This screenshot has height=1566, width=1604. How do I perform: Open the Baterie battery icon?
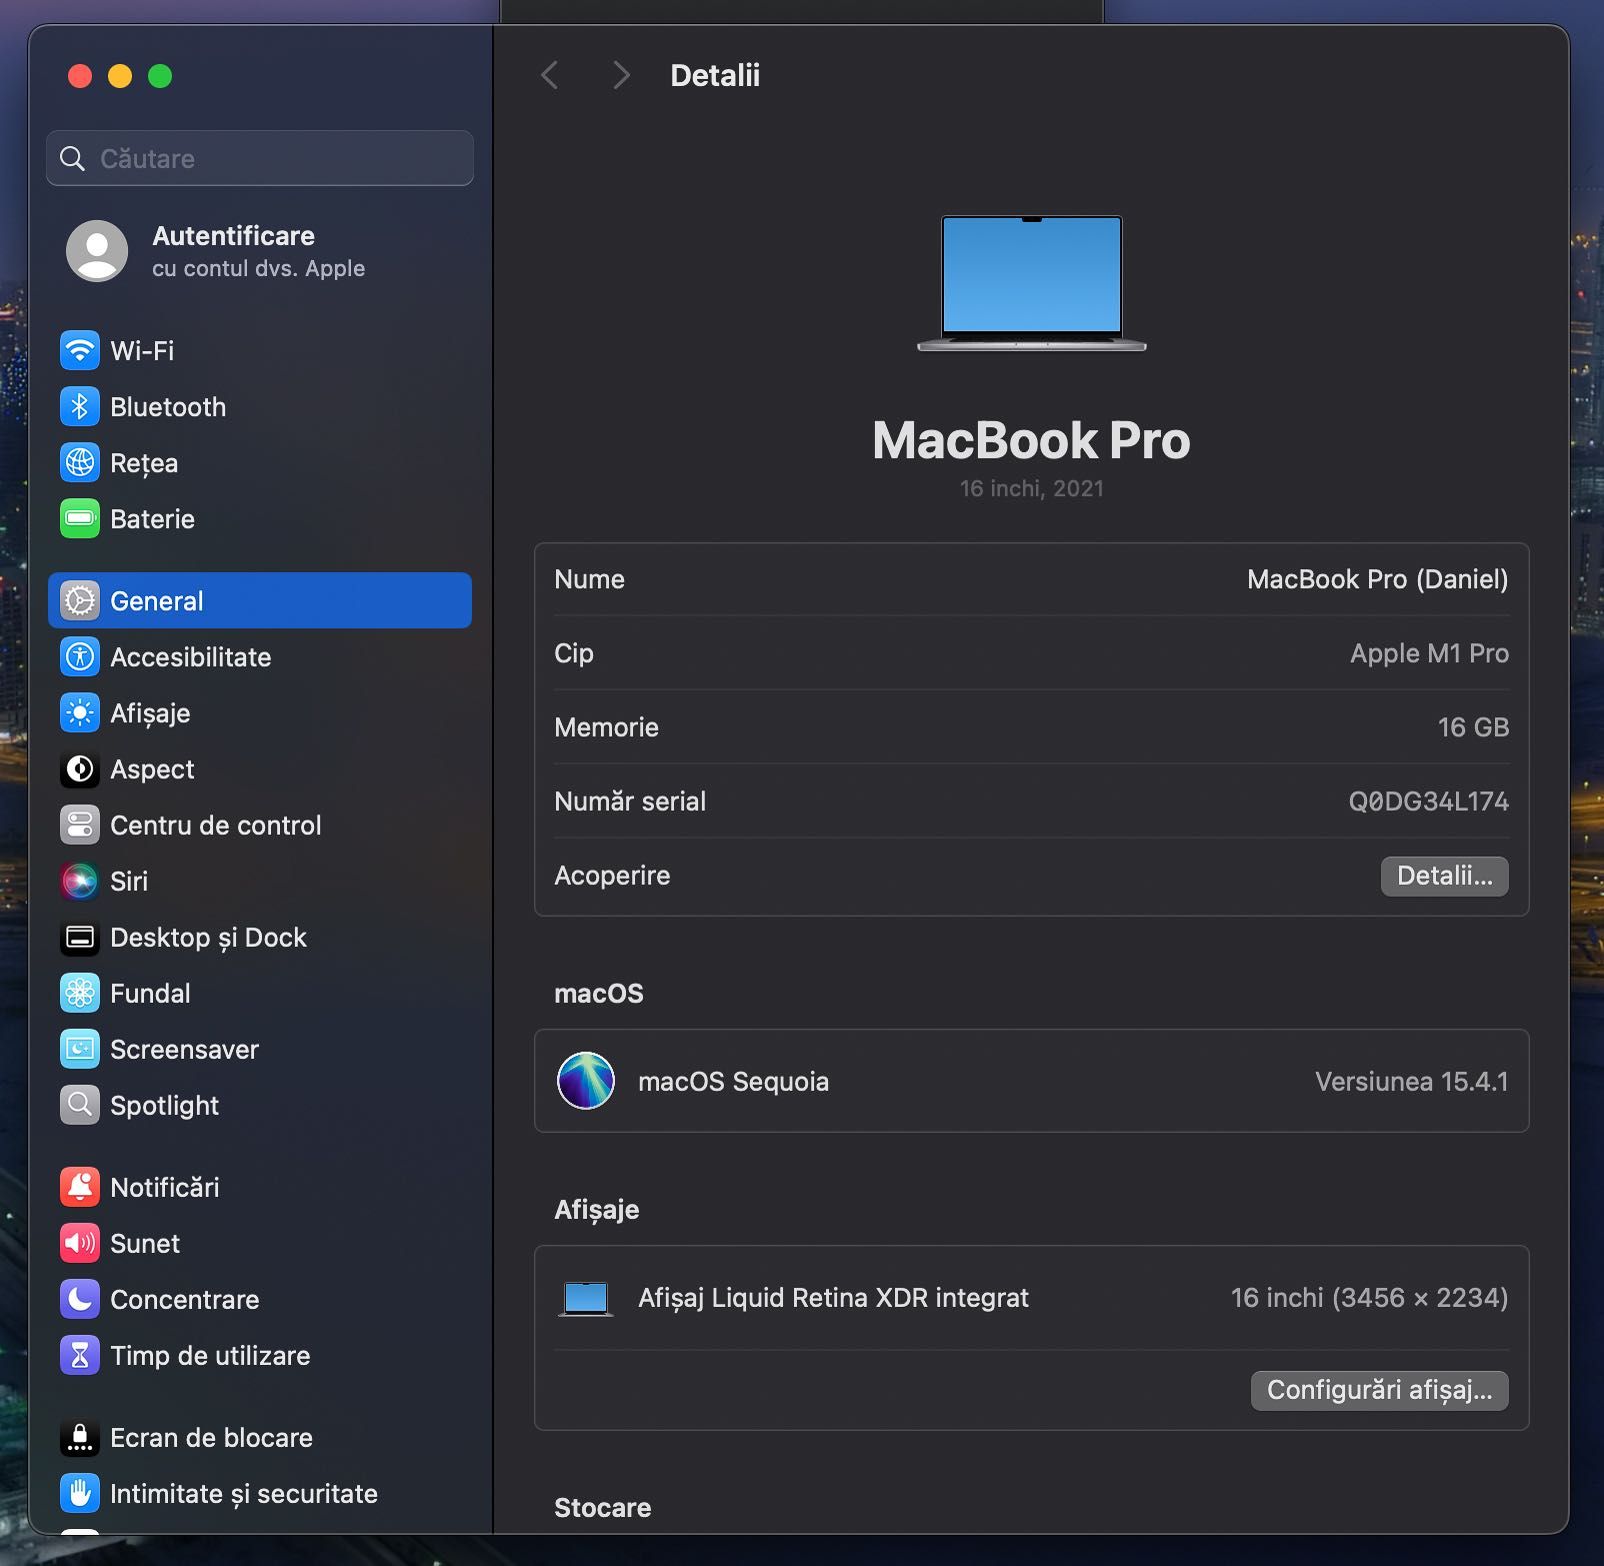coord(80,519)
